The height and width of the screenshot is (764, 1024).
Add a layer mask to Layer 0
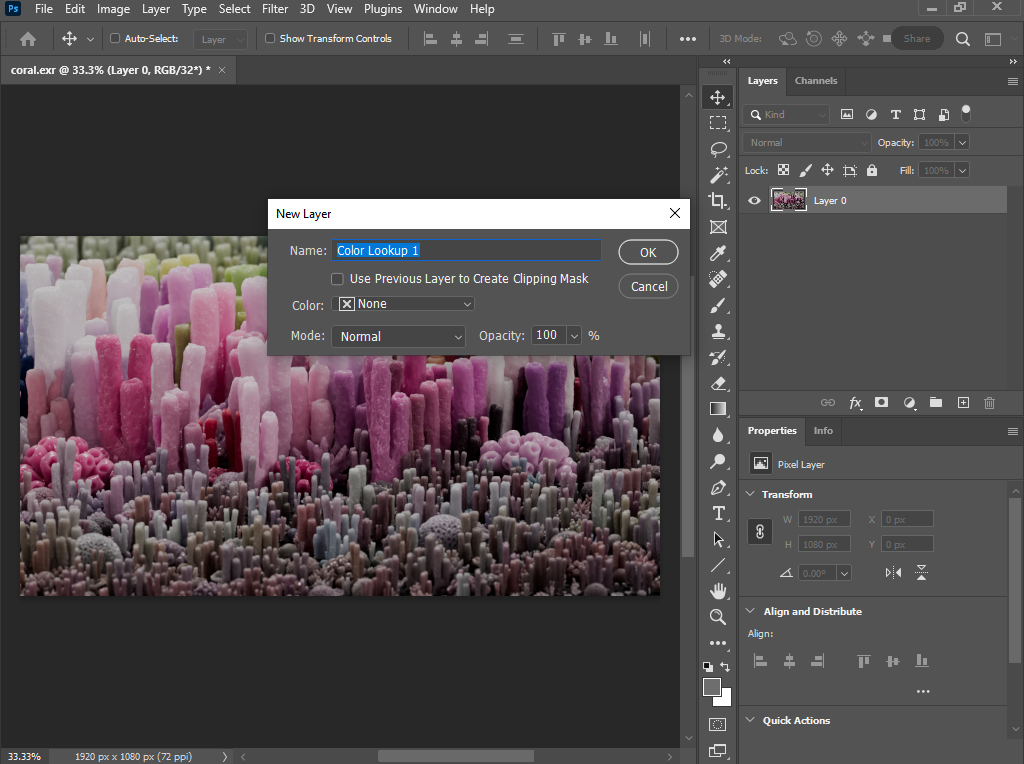click(881, 403)
